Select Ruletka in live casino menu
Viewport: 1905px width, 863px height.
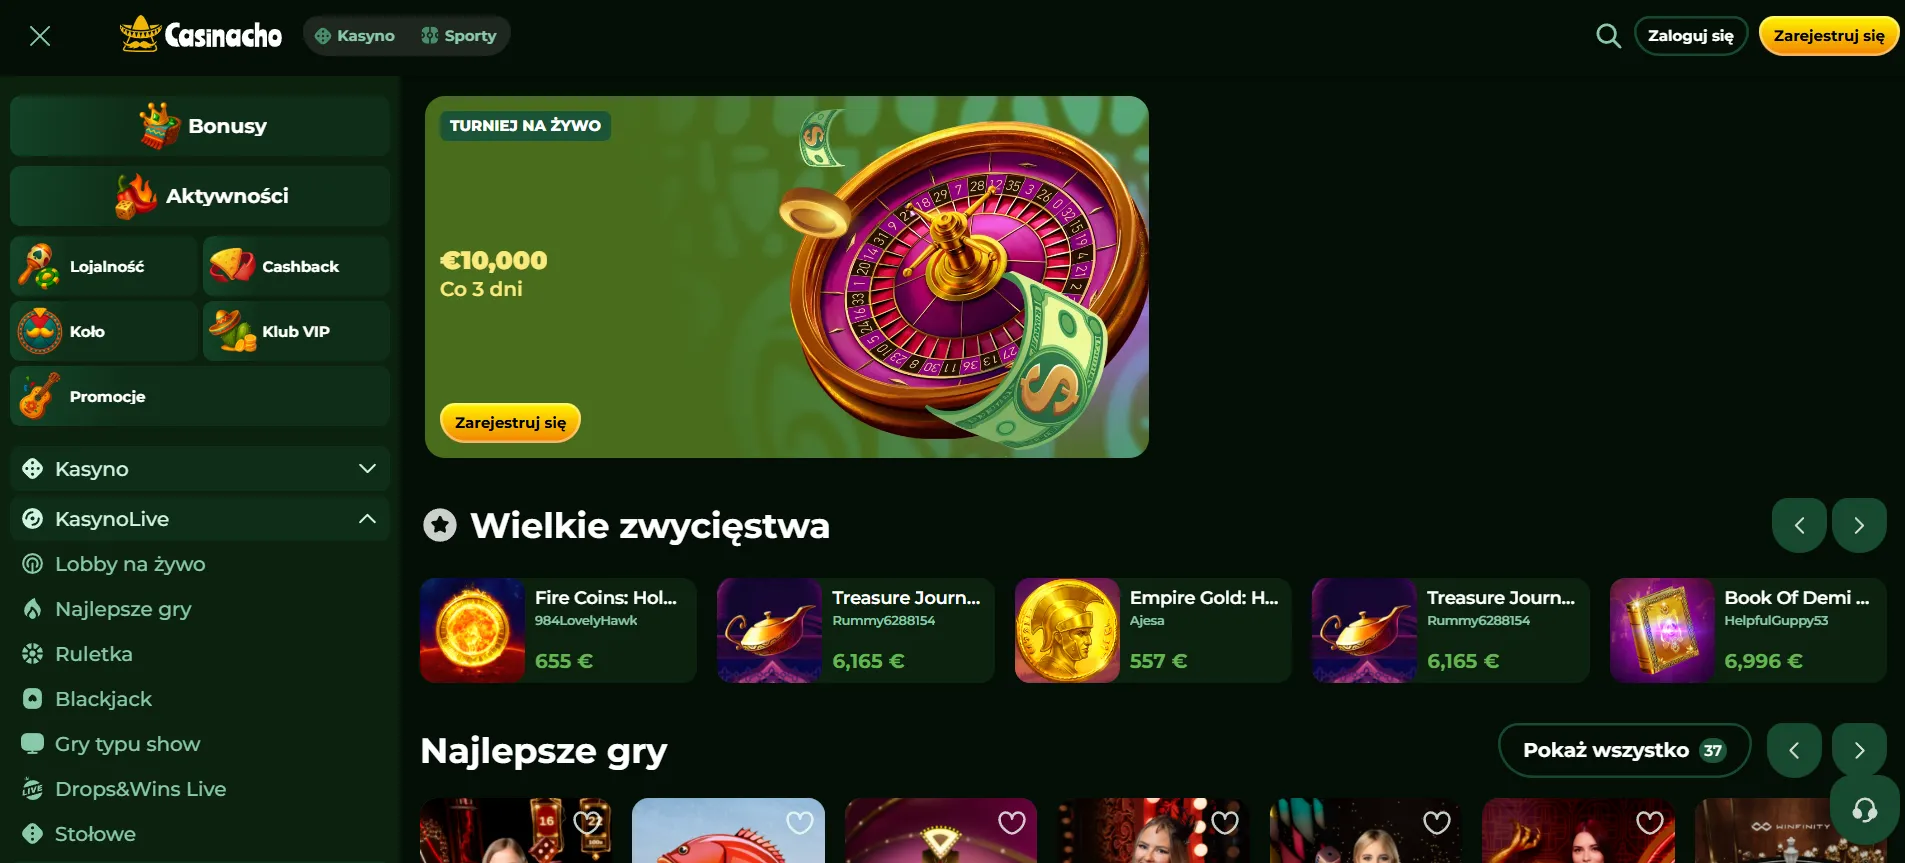tap(94, 654)
